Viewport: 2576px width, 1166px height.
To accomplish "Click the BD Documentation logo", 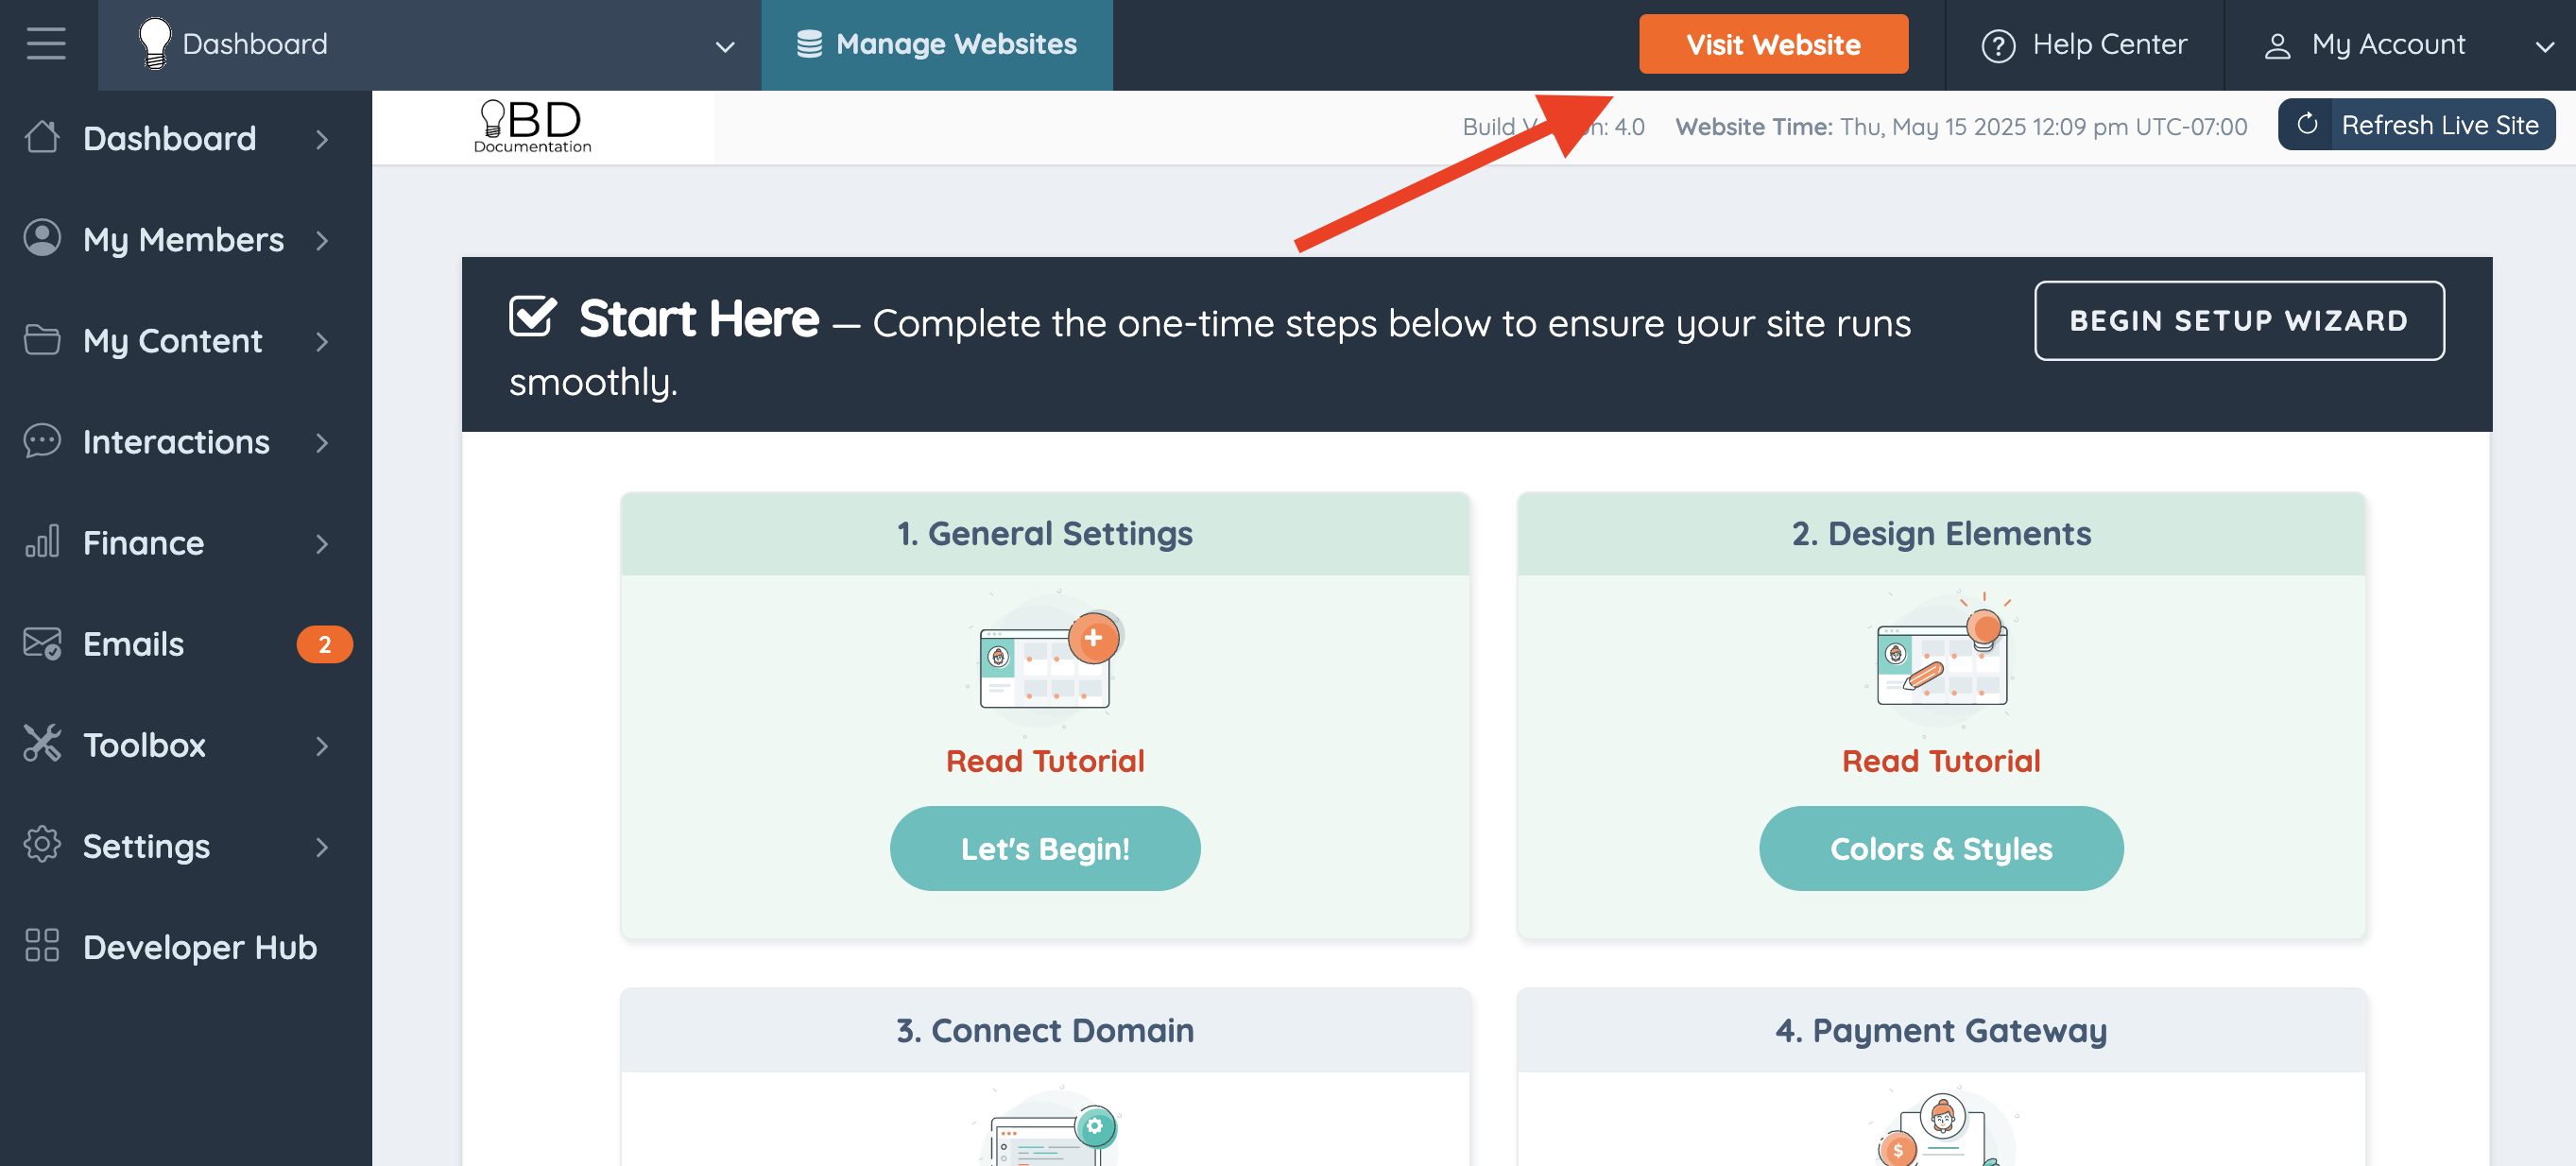I will tap(532, 127).
